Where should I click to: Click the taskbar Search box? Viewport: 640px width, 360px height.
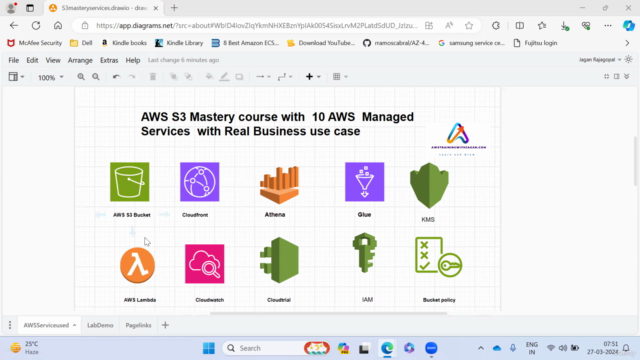tap(276, 348)
